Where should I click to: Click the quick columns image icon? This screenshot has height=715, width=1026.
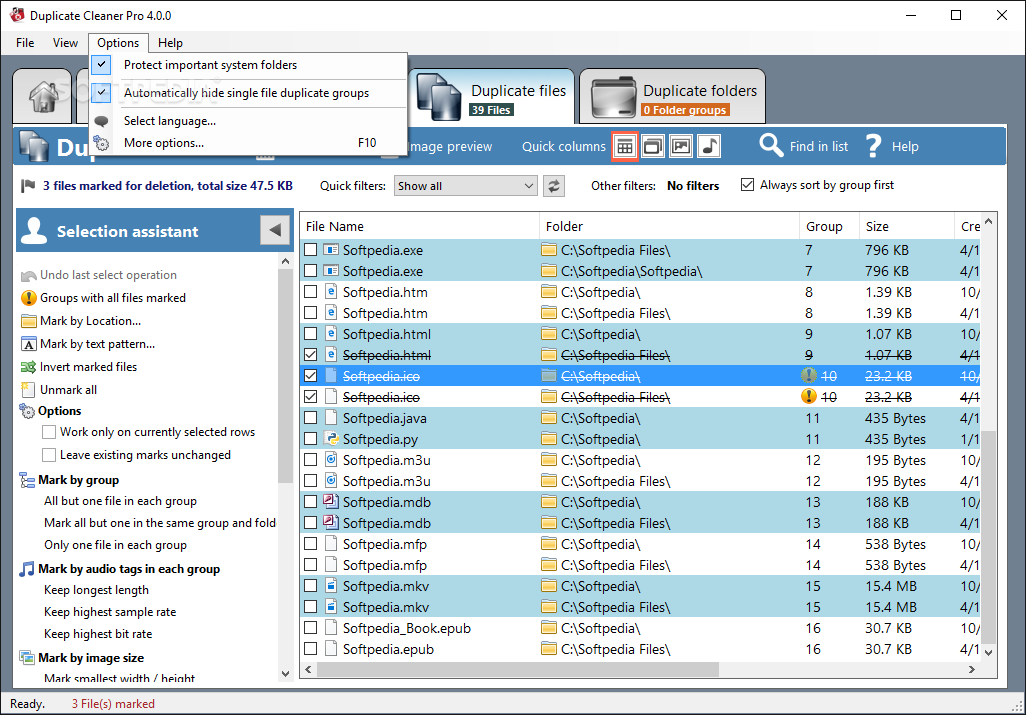[x=681, y=147]
